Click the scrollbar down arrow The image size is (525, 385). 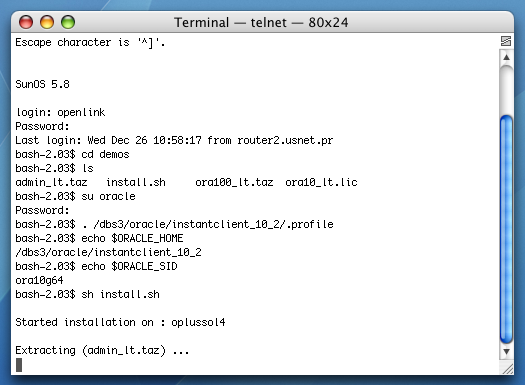pyautogui.click(x=506, y=352)
